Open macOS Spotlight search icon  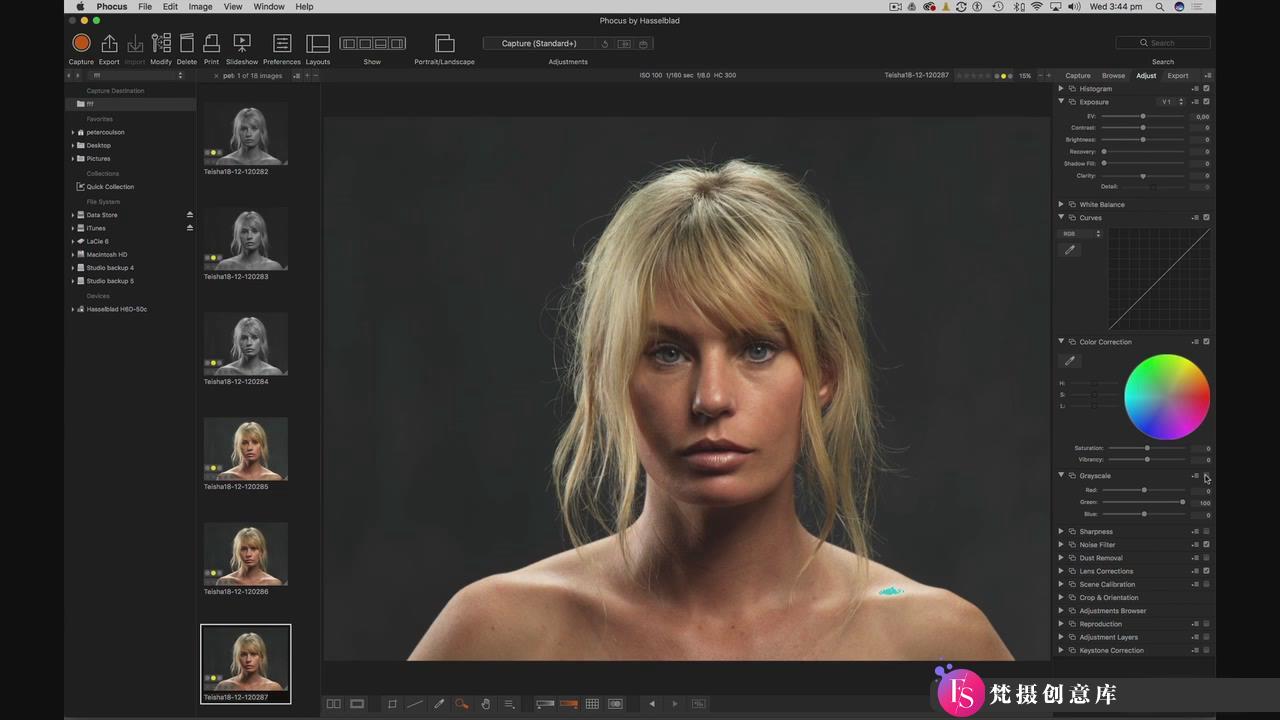click(x=1160, y=7)
